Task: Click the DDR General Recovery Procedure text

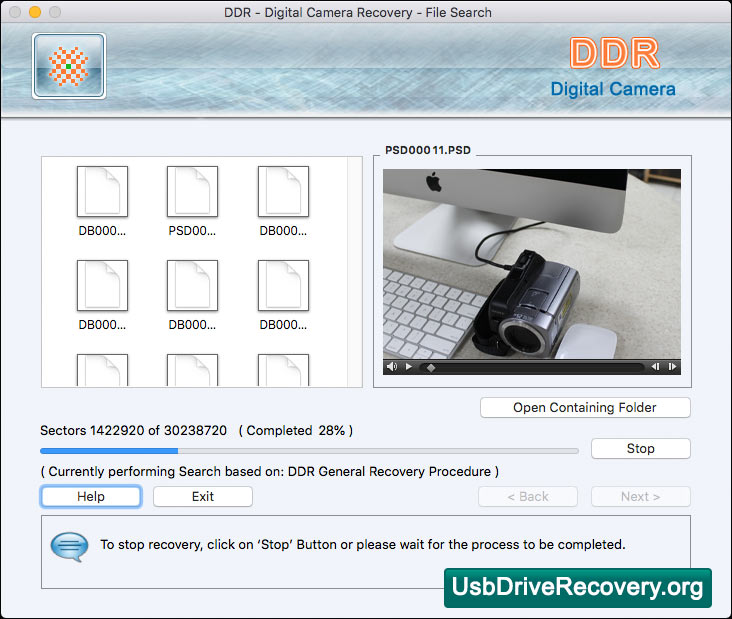Action: click(x=389, y=471)
